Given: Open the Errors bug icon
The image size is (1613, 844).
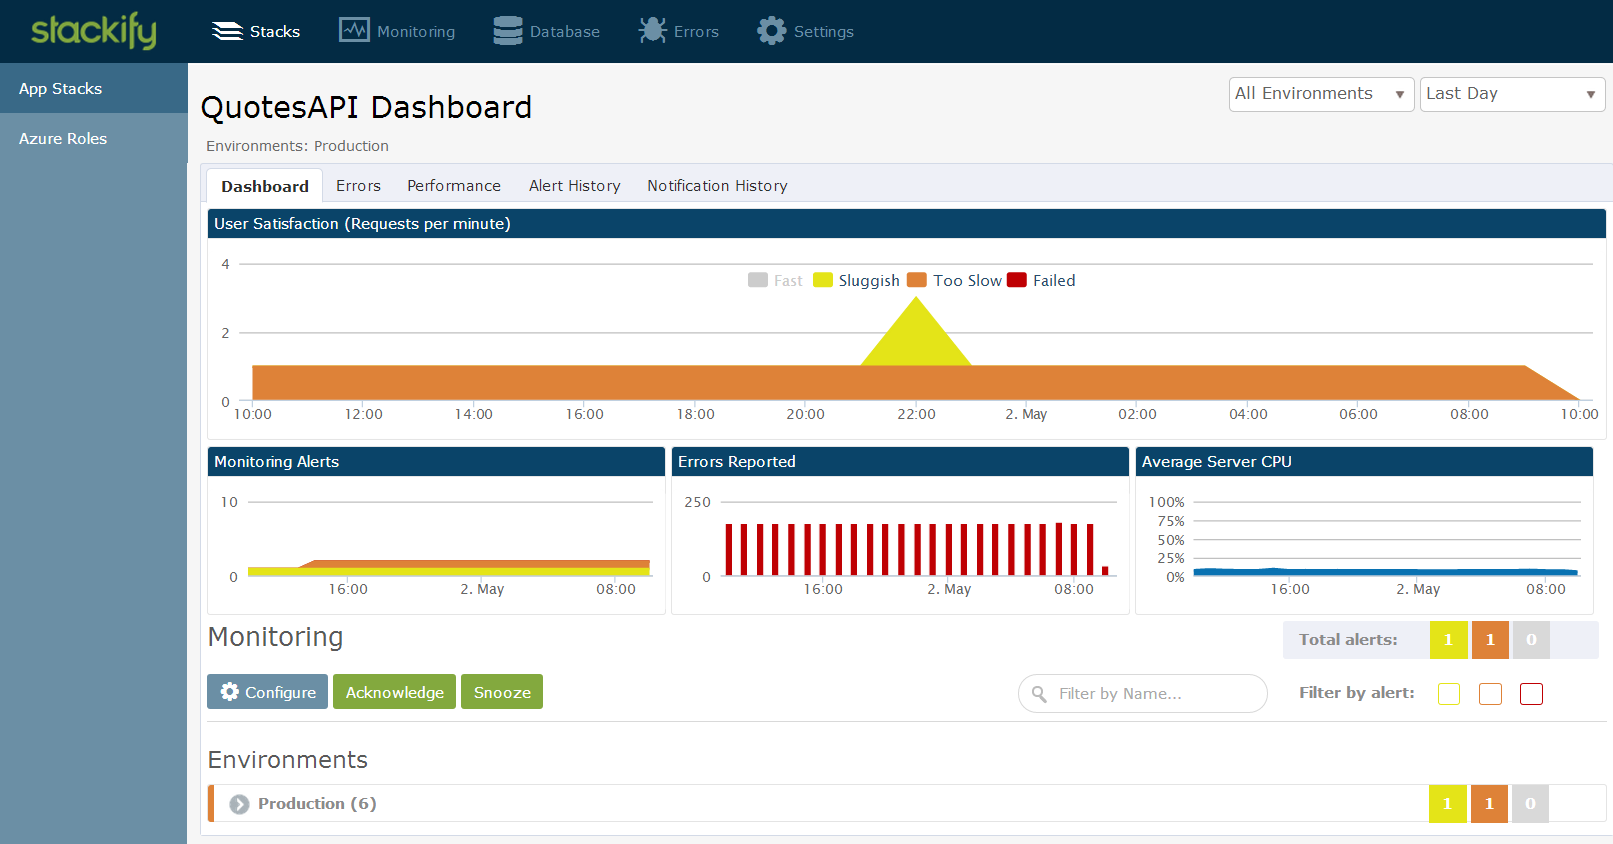Looking at the screenshot, I should coord(652,30).
